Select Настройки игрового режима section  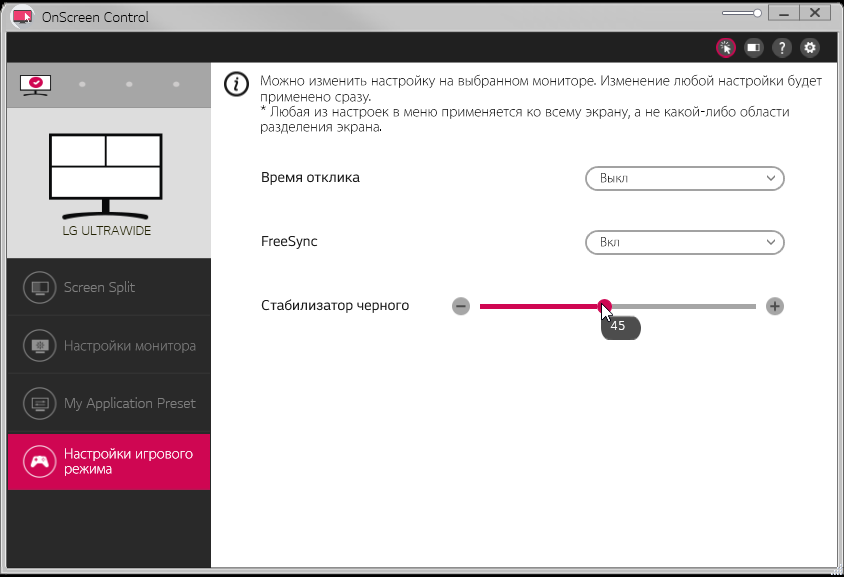pos(109,461)
